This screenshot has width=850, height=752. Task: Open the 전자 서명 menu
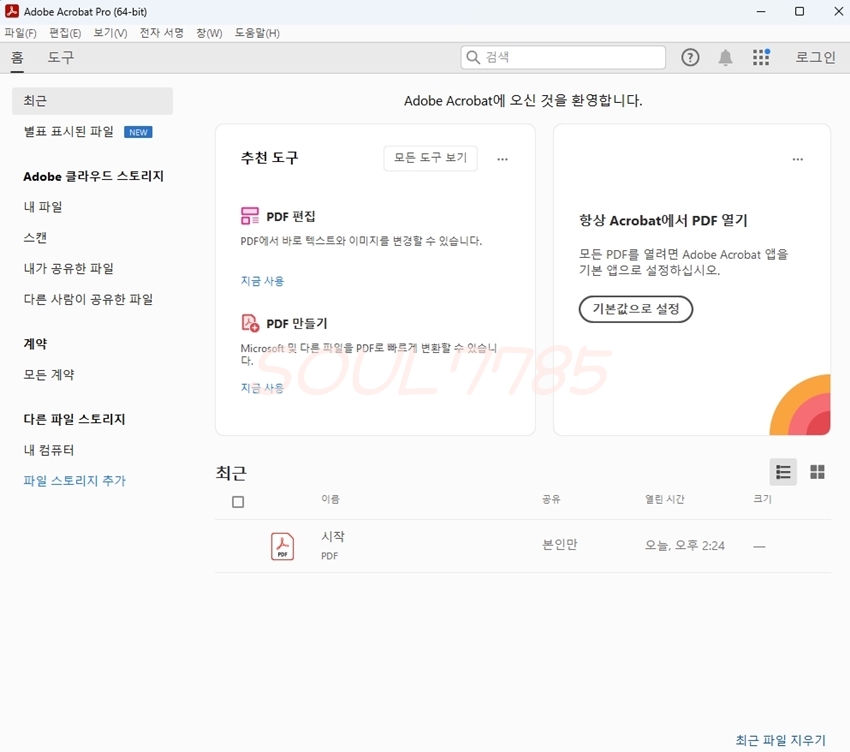[x=161, y=33]
